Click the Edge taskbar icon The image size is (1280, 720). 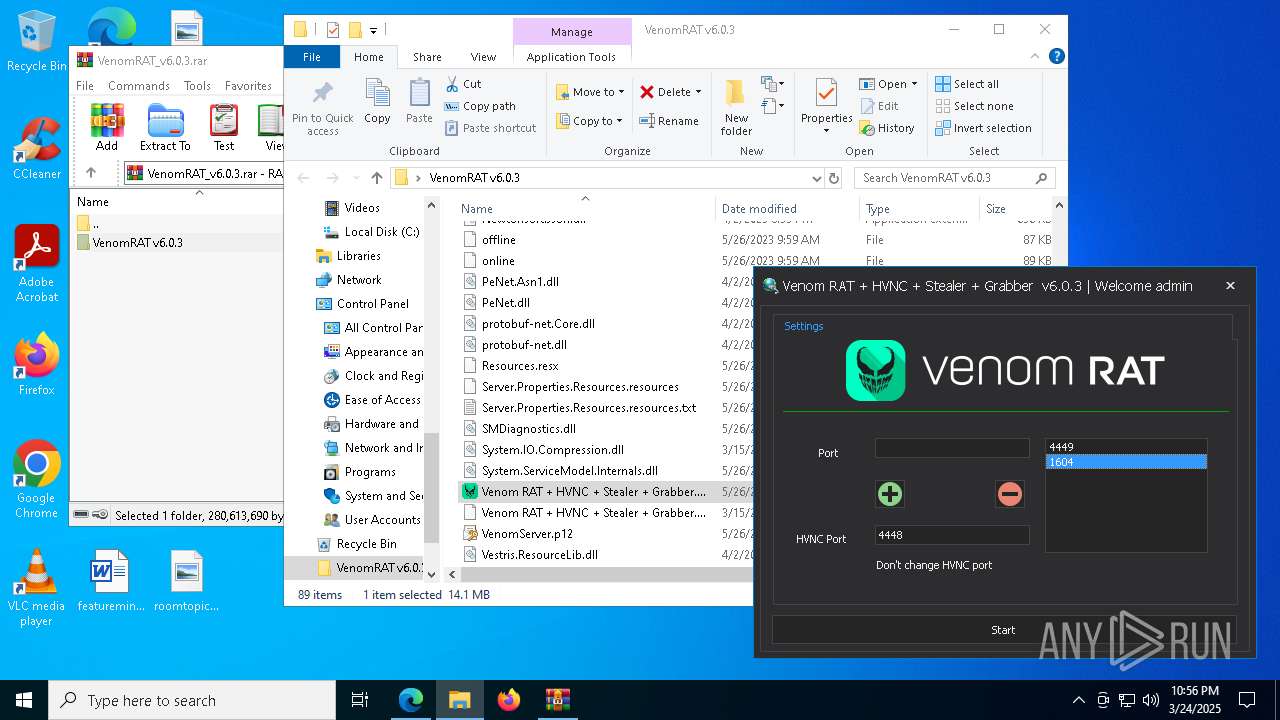click(411, 700)
